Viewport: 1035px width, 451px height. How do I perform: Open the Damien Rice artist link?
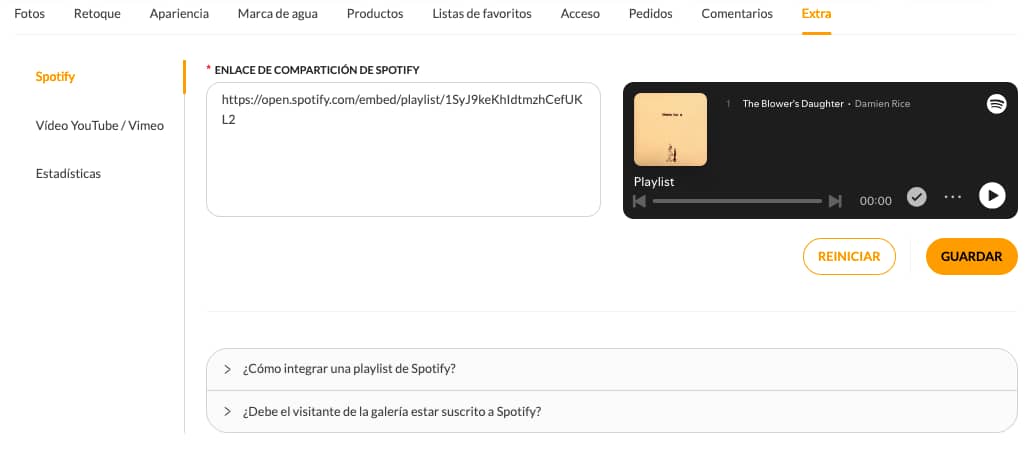pyautogui.click(x=883, y=104)
